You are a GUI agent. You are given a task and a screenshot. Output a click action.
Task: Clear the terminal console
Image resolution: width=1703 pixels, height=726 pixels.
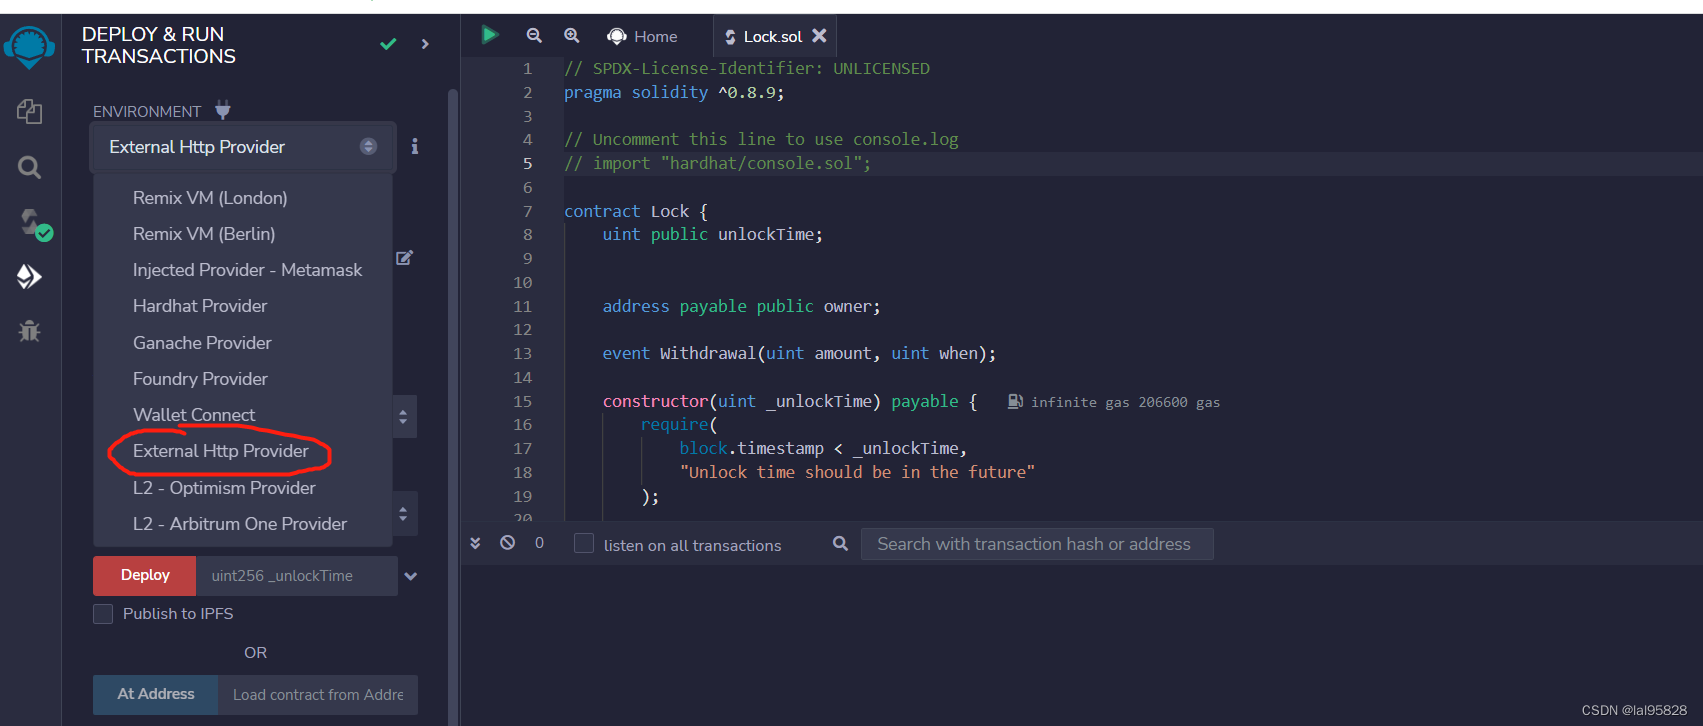tap(508, 543)
